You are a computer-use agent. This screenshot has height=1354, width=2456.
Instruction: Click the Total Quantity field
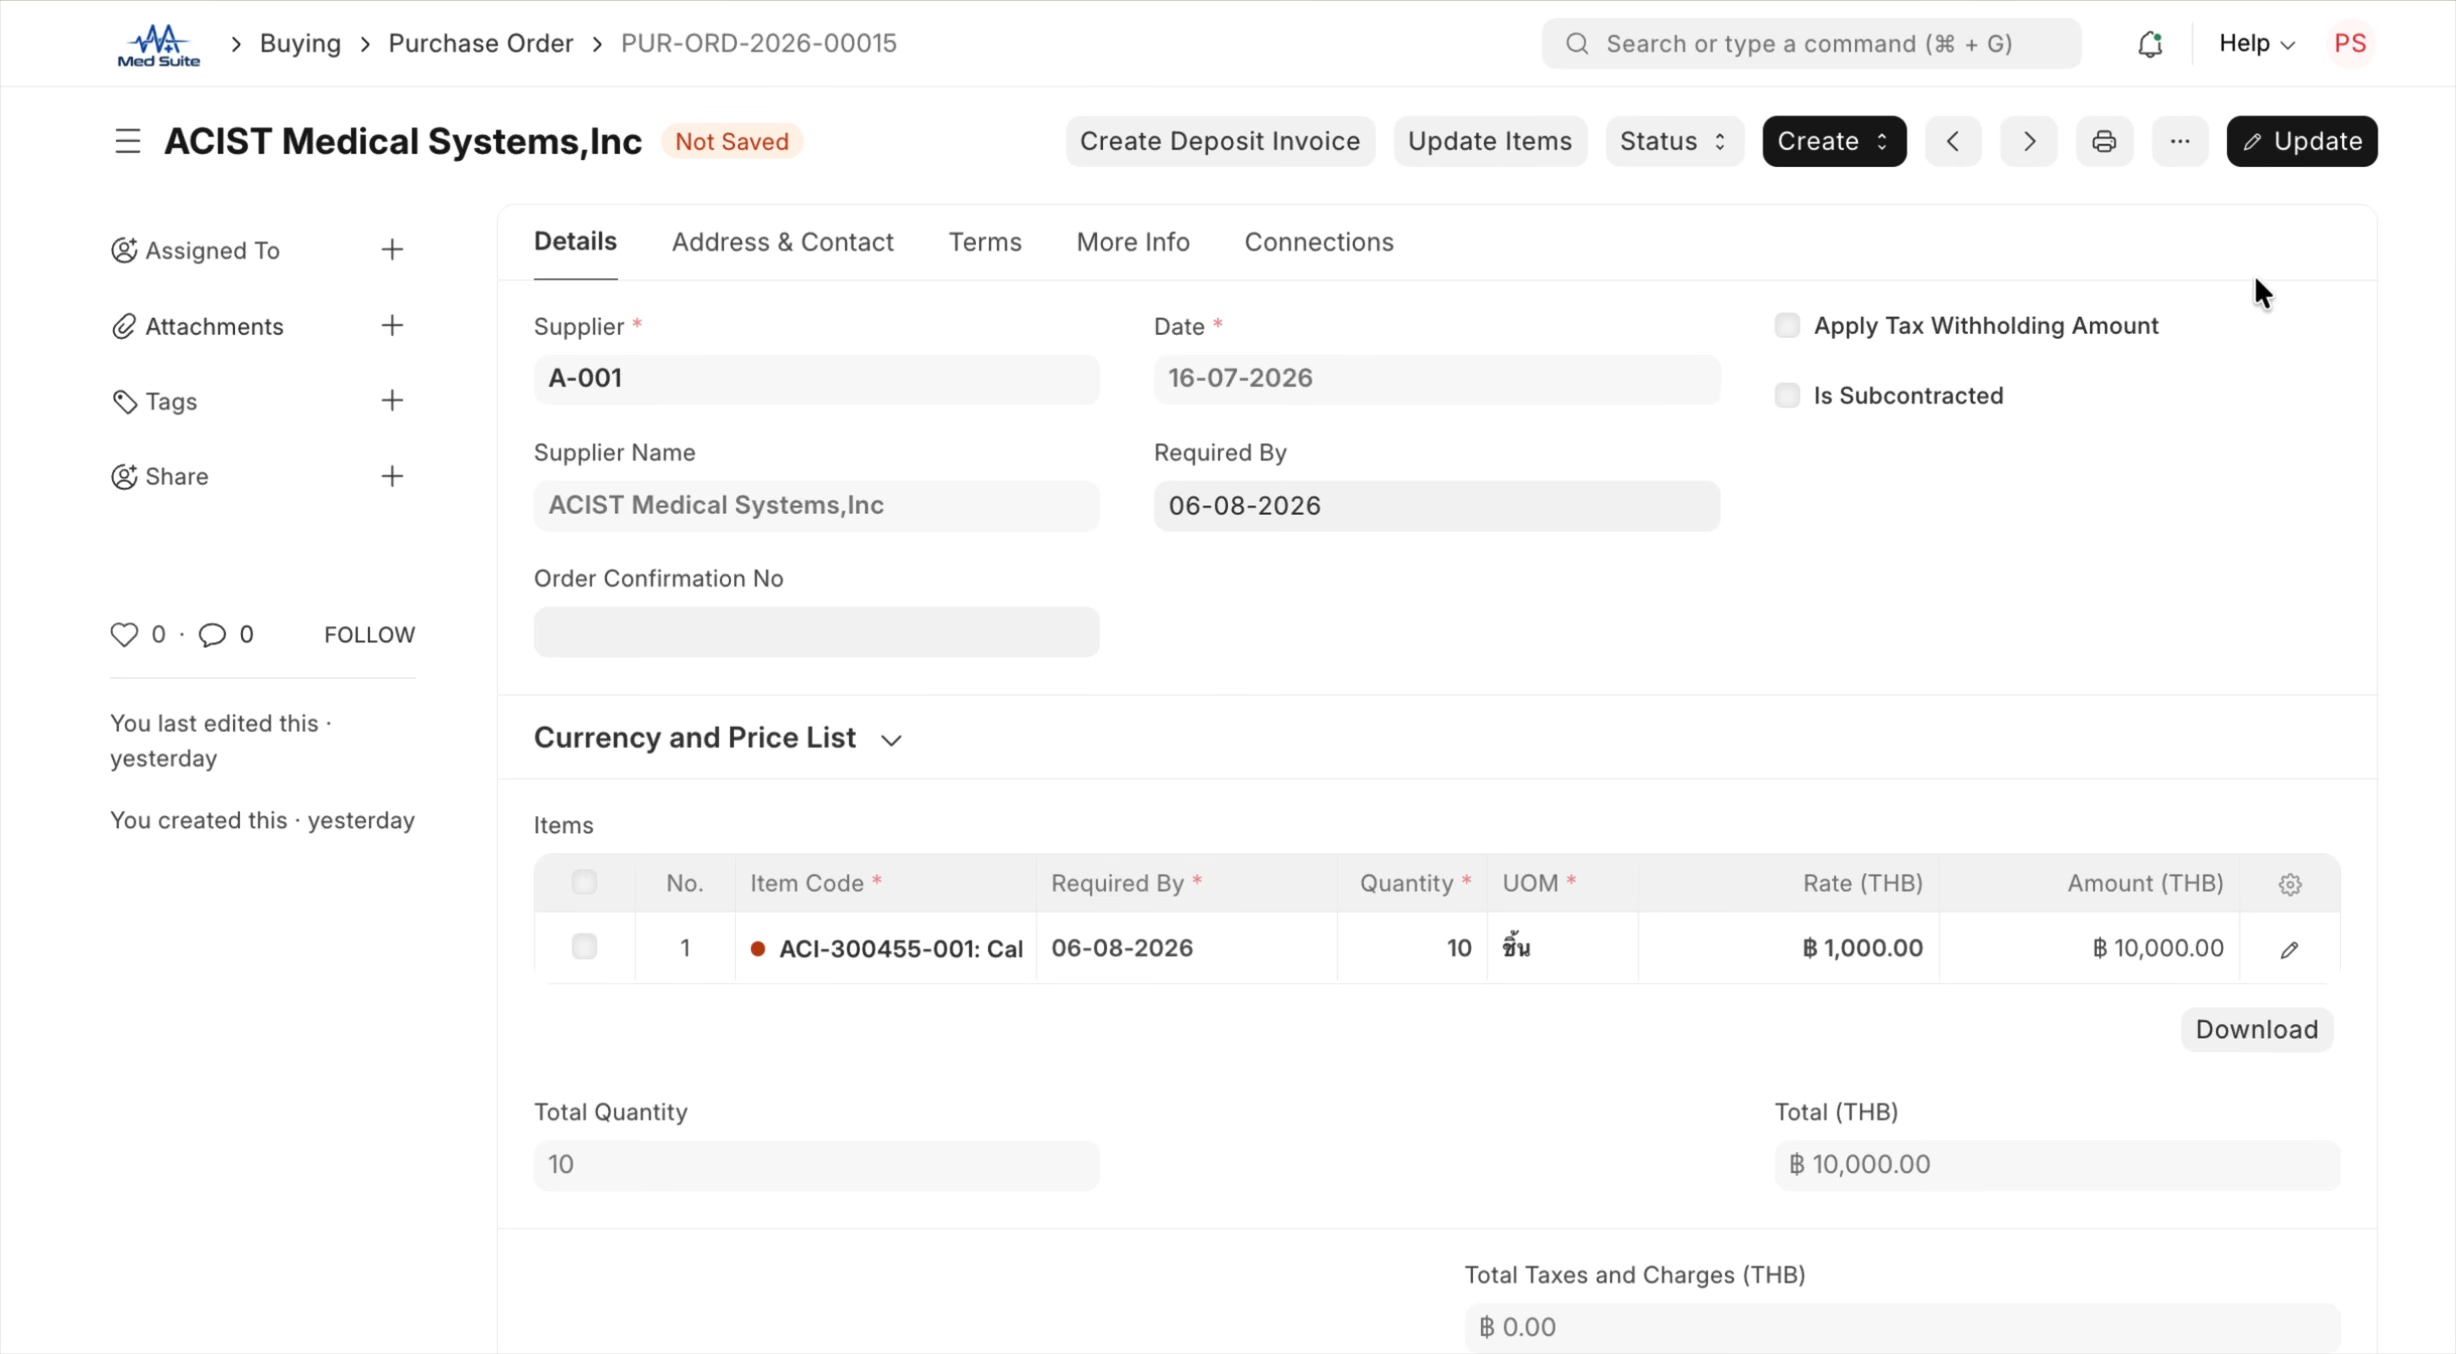(816, 1165)
